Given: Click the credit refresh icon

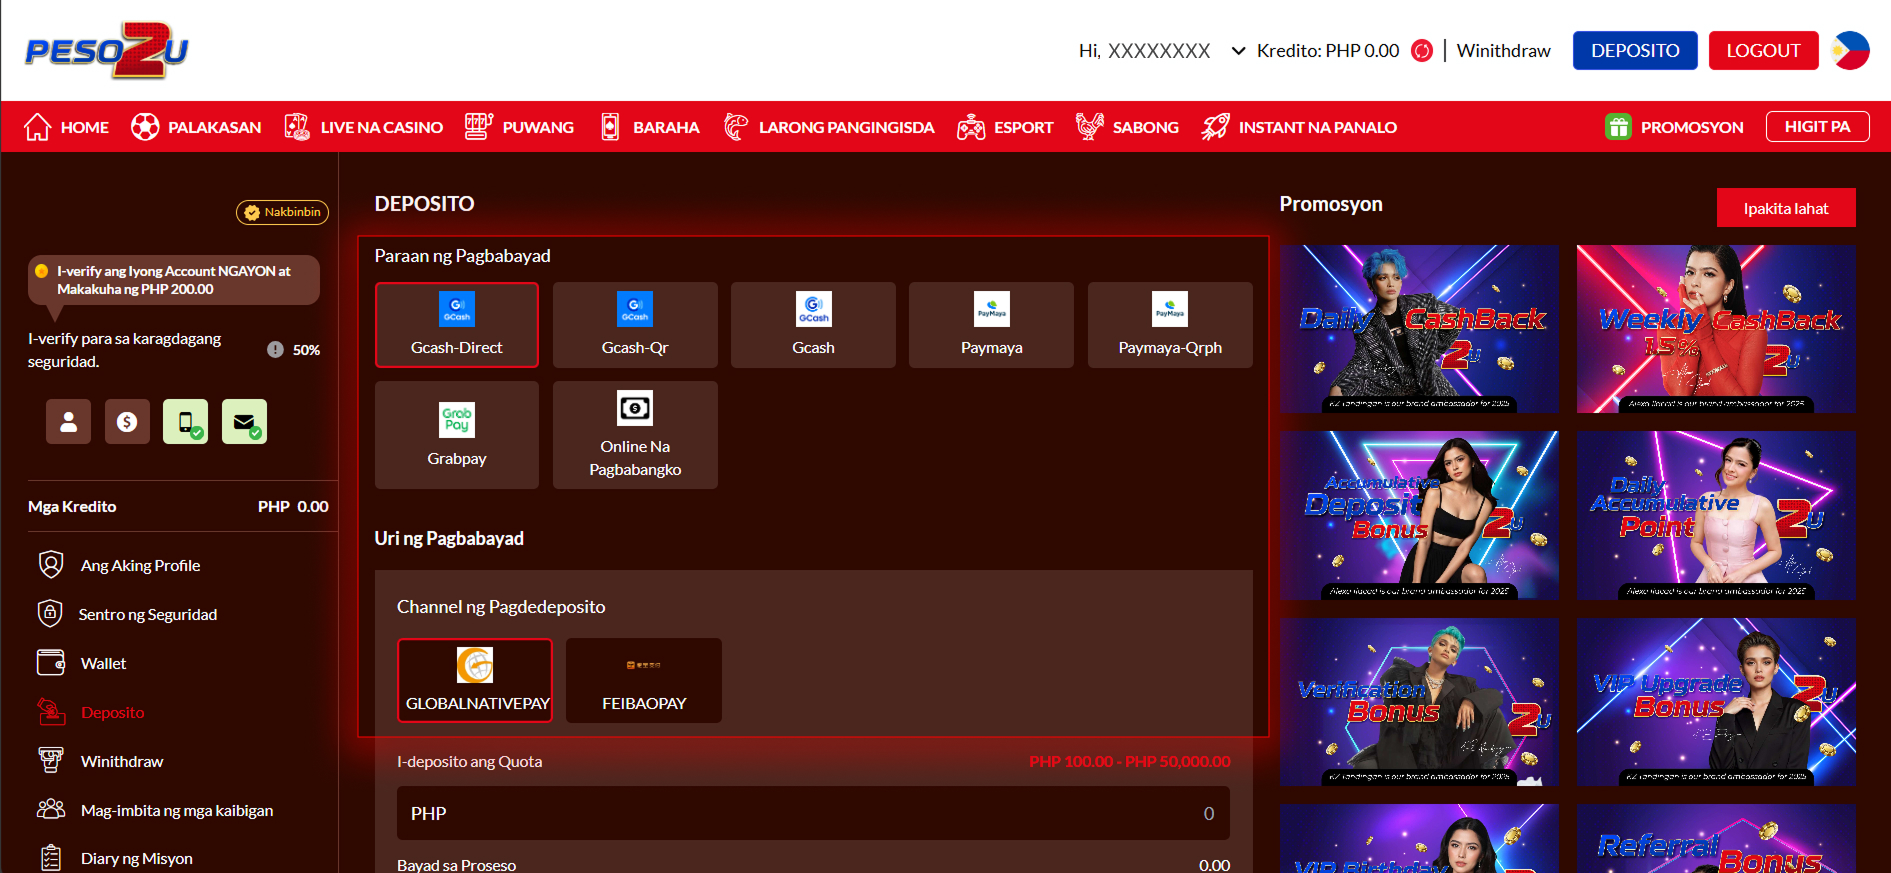Looking at the screenshot, I should [x=1421, y=51].
